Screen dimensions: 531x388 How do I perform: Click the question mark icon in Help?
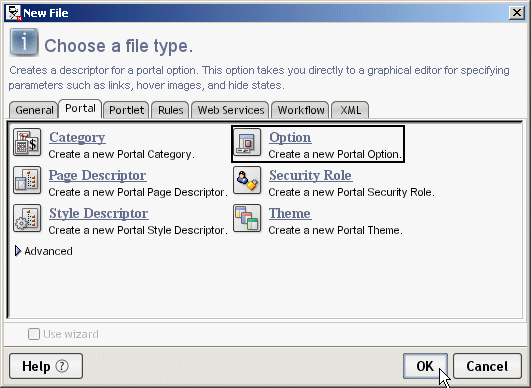(x=62, y=366)
